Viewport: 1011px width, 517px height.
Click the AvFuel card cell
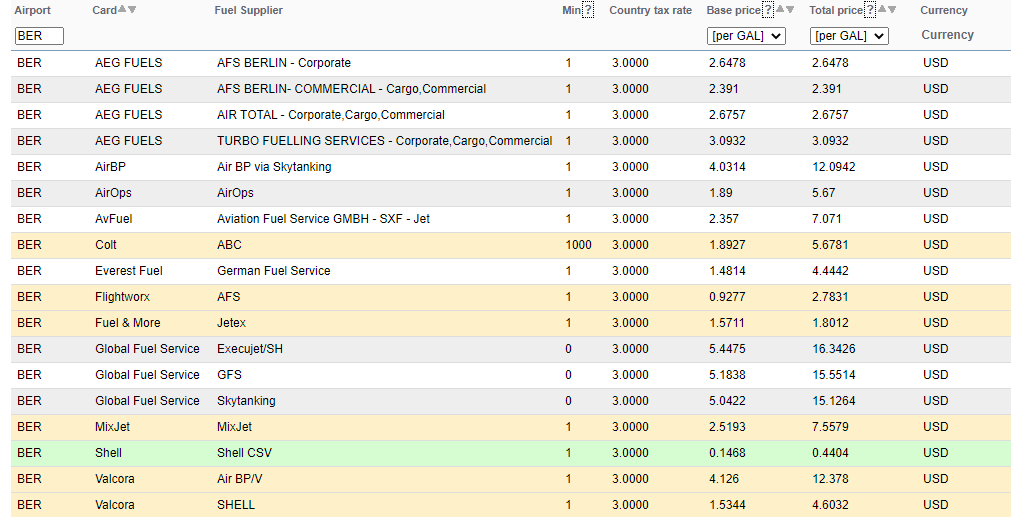(x=113, y=219)
